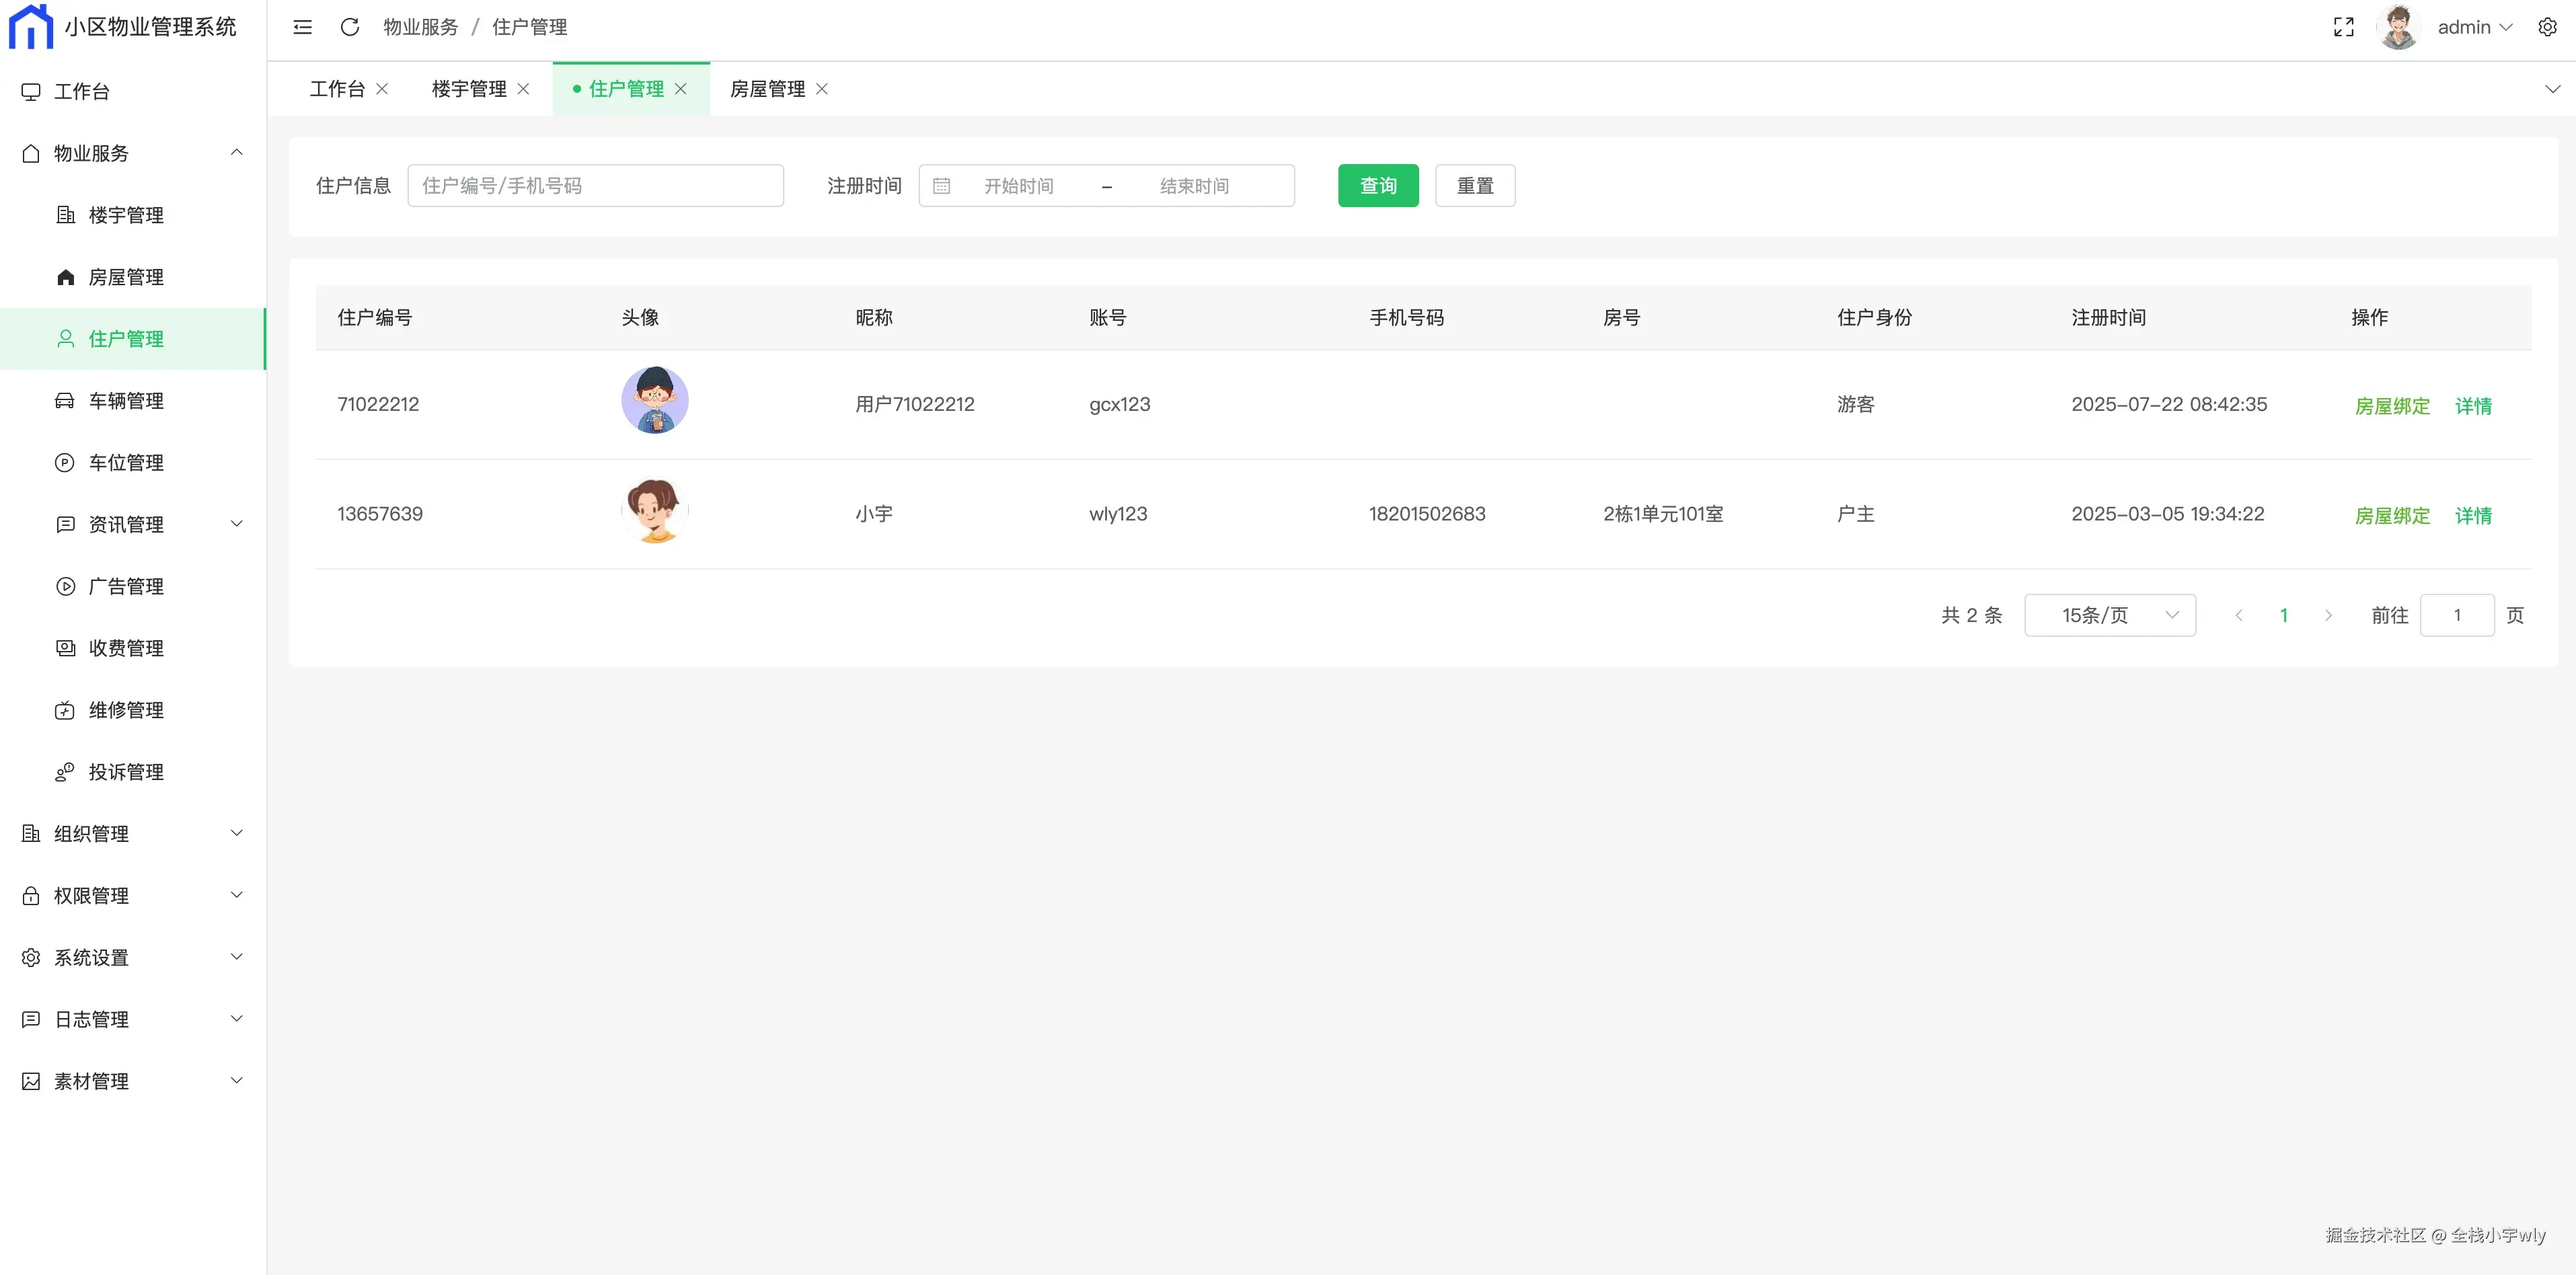2576x1275 pixels.
Task: Close the 楼宇管理 tab
Action: pos(523,89)
